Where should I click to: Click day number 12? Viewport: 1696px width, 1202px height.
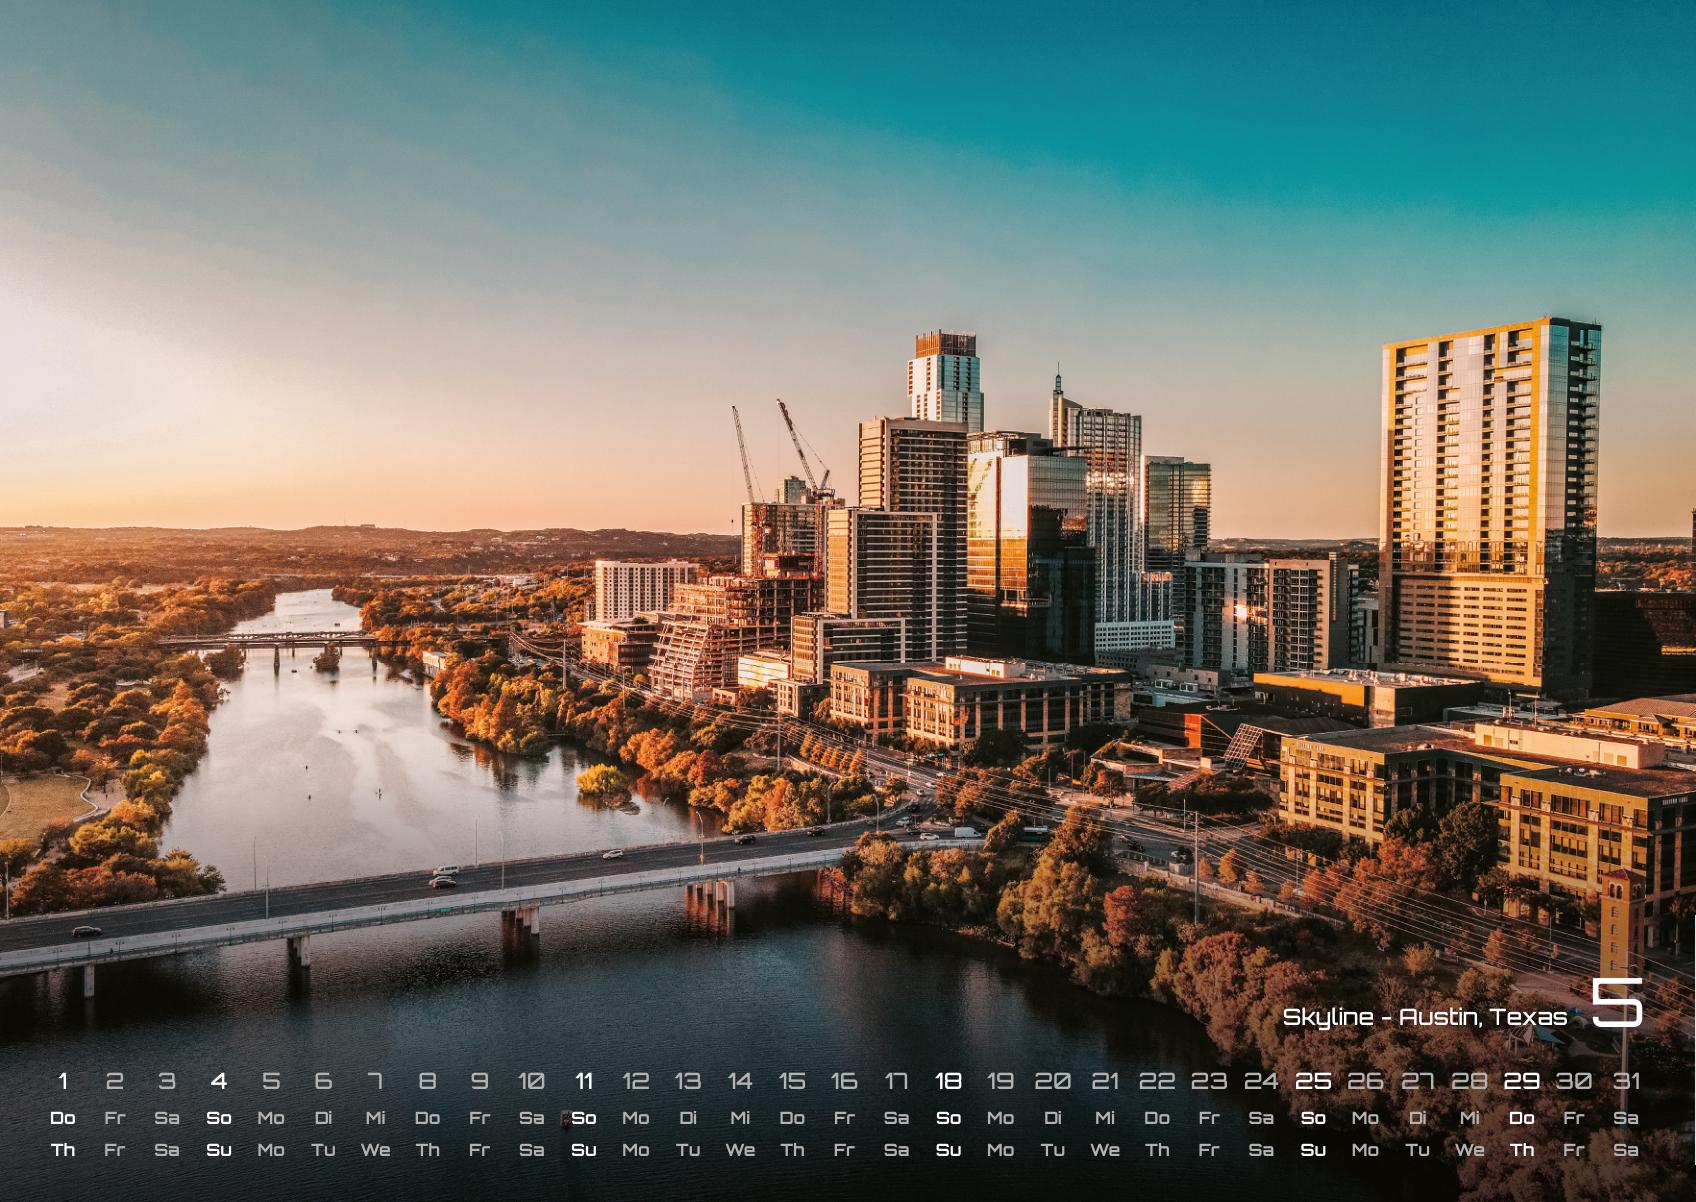click(636, 1081)
